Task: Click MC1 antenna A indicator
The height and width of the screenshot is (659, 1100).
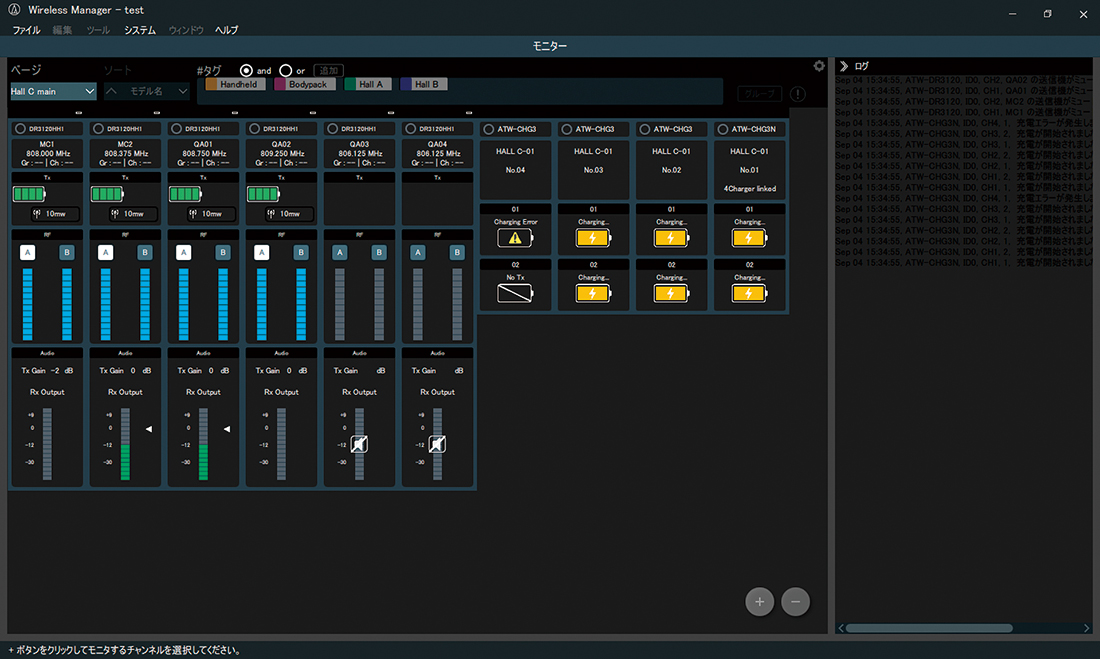Action: tap(27, 253)
